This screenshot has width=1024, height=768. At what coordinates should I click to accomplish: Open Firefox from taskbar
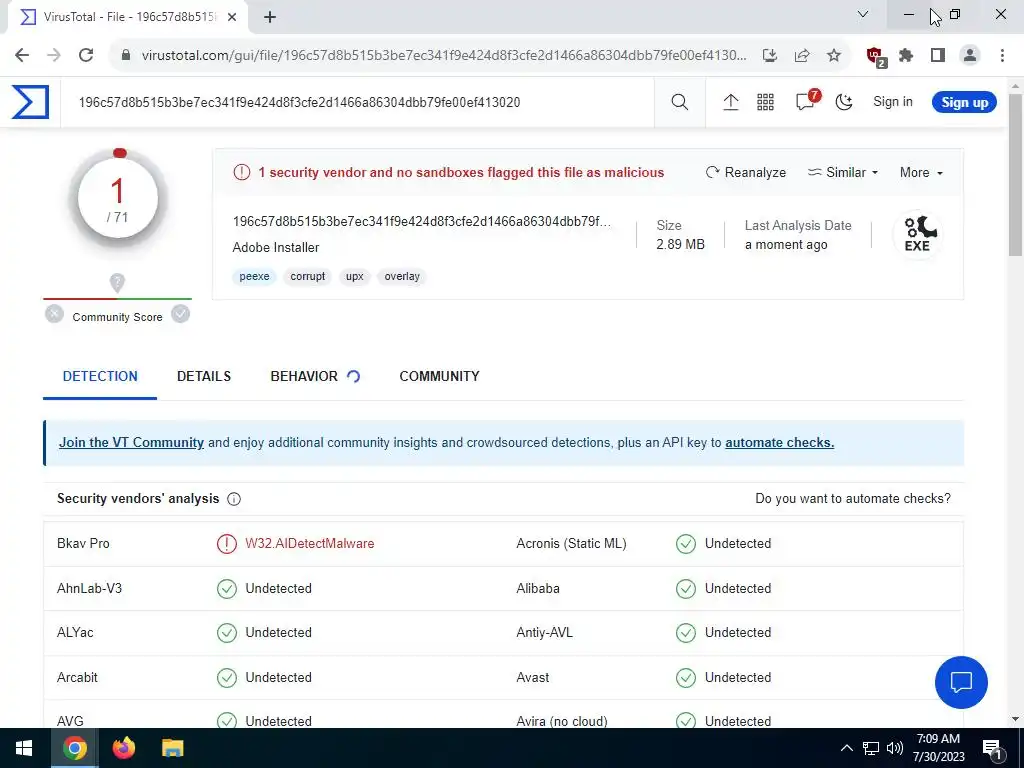tap(123, 748)
